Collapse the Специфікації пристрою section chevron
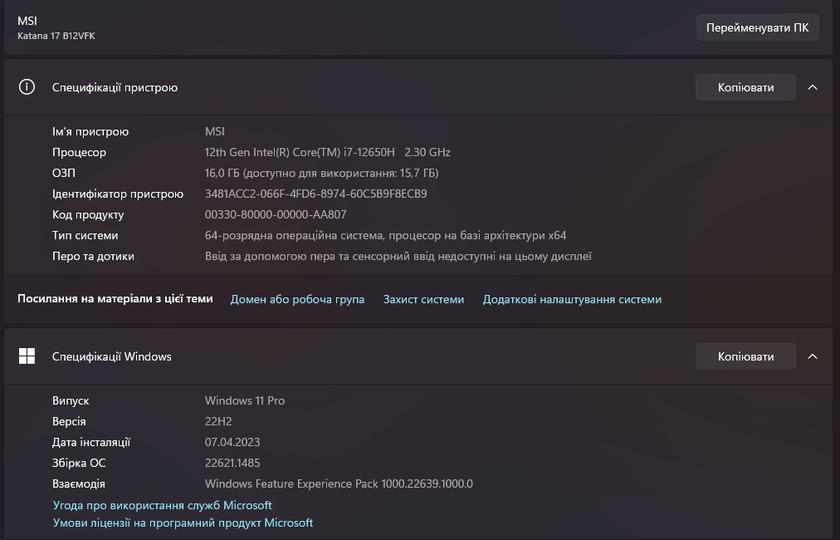This screenshot has height=540, width=840. coord(813,87)
